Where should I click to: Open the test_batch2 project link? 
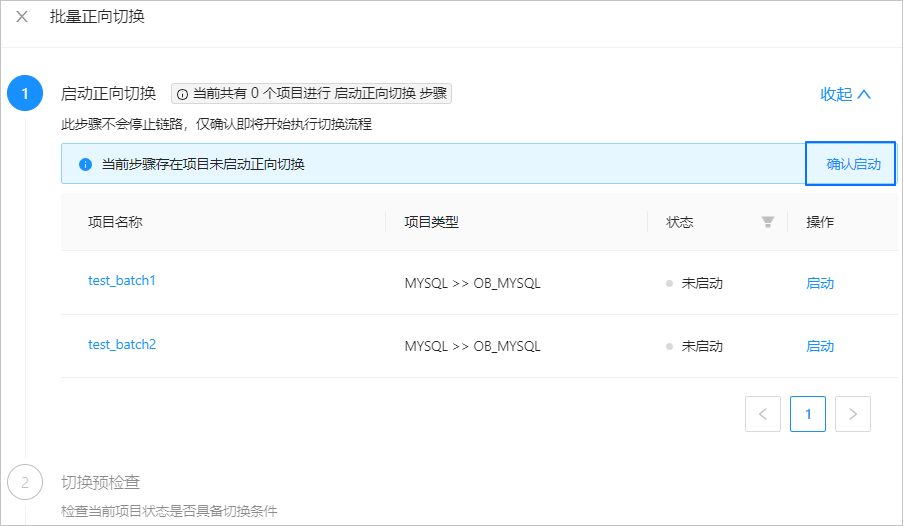point(122,345)
